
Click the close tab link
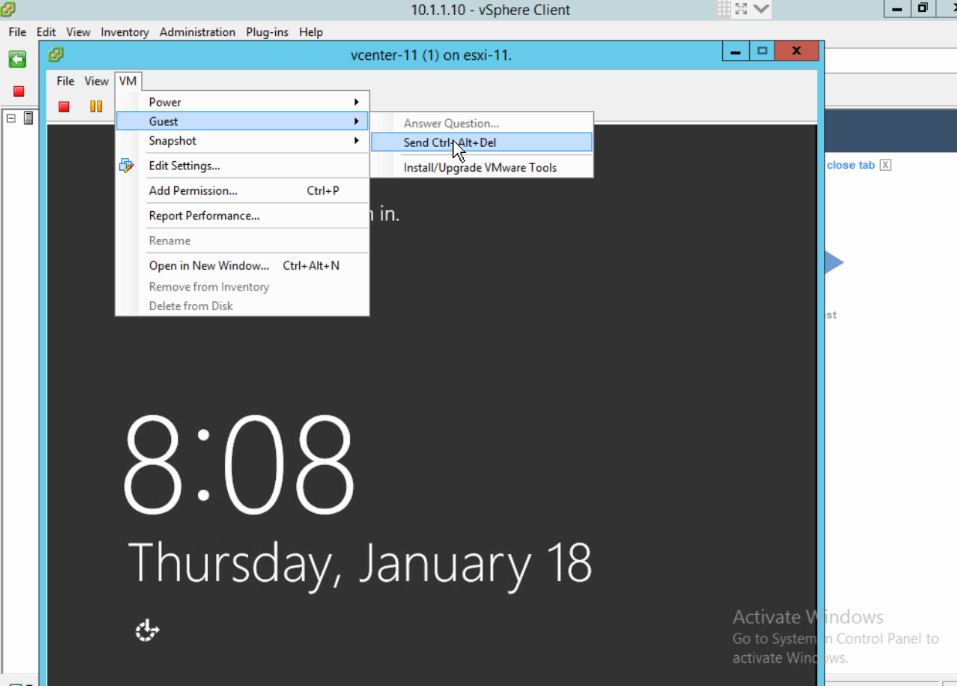click(848, 164)
